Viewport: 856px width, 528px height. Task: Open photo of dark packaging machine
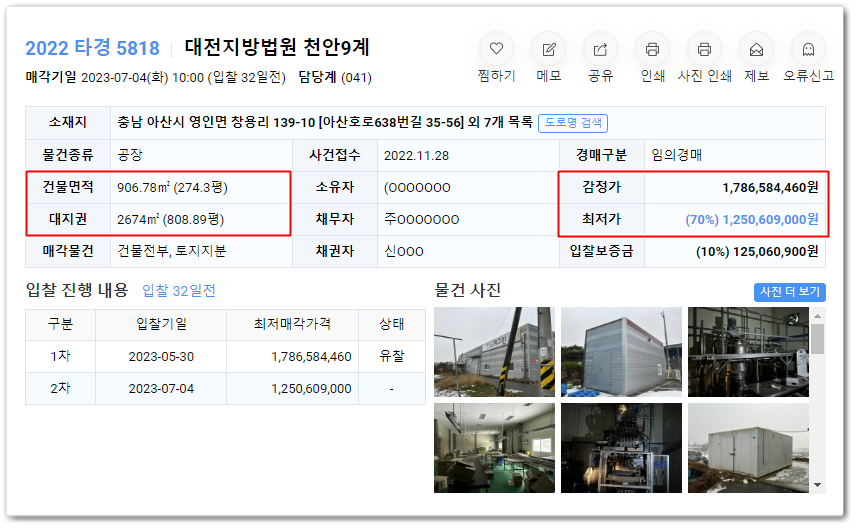[x=621, y=448]
